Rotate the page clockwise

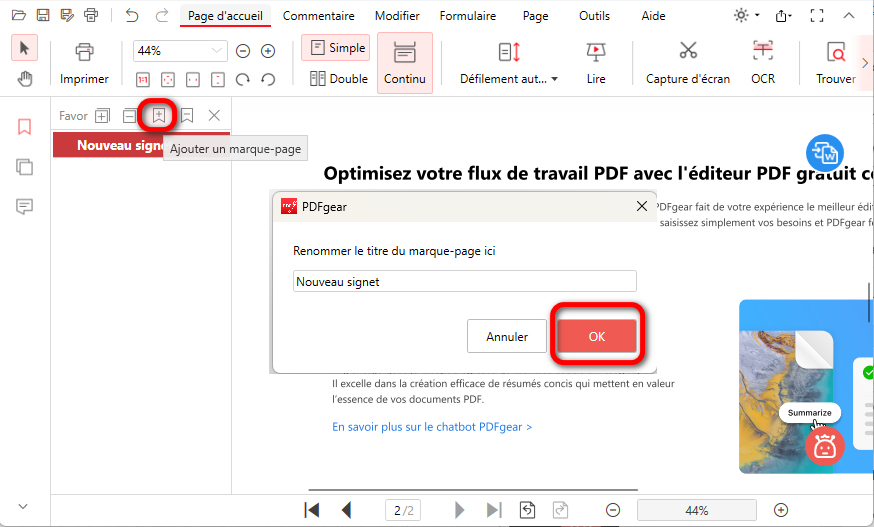click(x=242, y=80)
